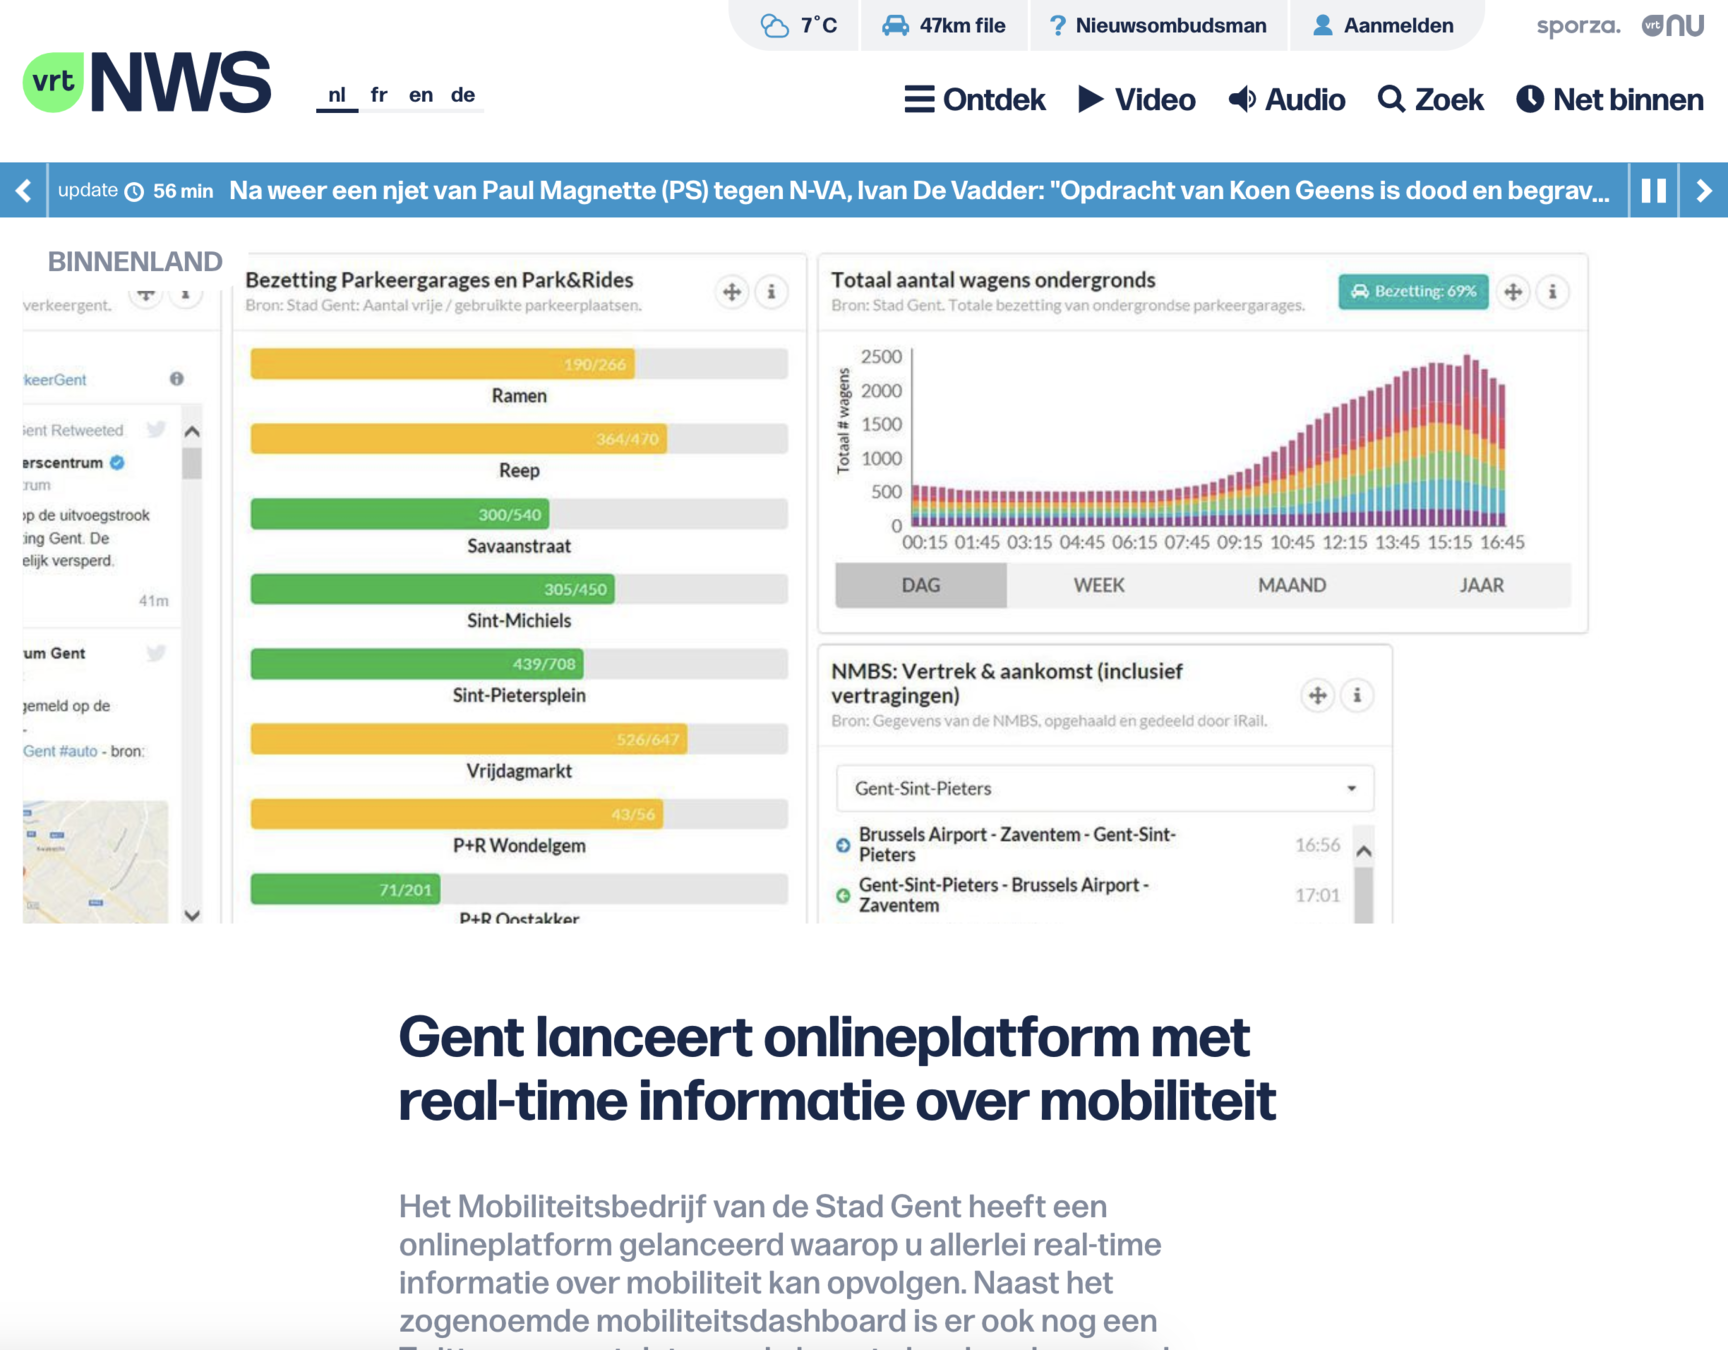Pause the news ticker
The height and width of the screenshot is (1350, 1728).
point(1654,190)
